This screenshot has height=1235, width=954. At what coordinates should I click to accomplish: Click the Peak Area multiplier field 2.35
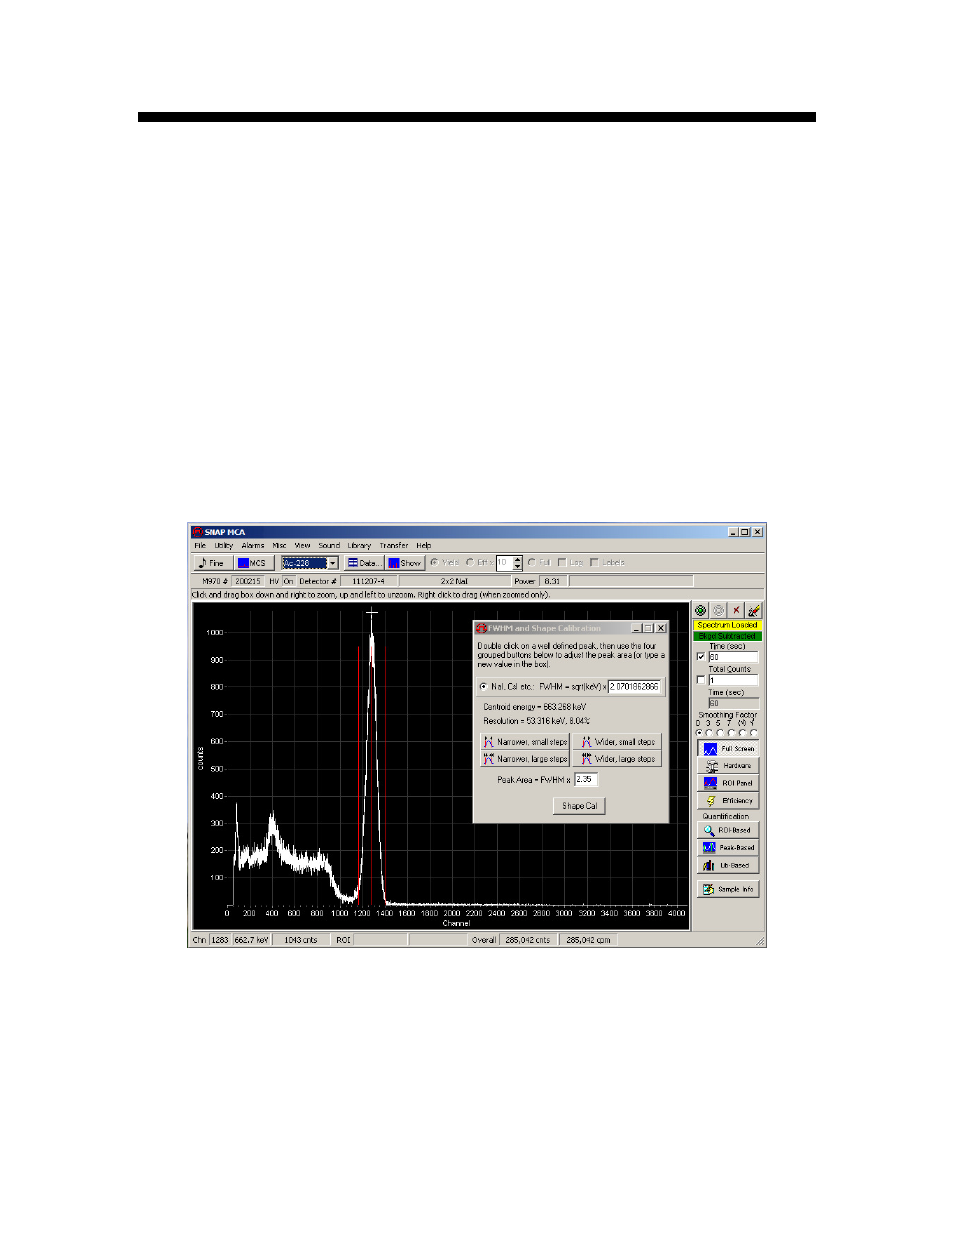(585, 779)
